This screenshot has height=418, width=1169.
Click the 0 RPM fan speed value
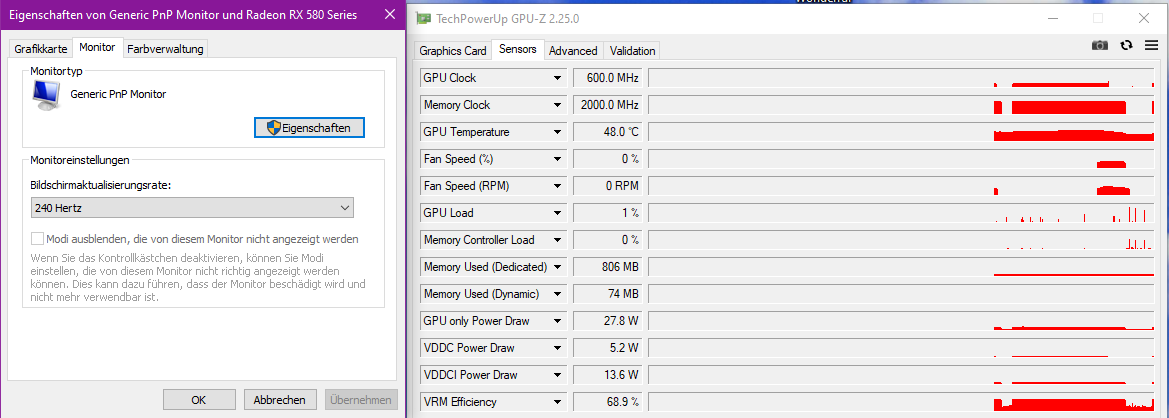(x=608, y=186)
